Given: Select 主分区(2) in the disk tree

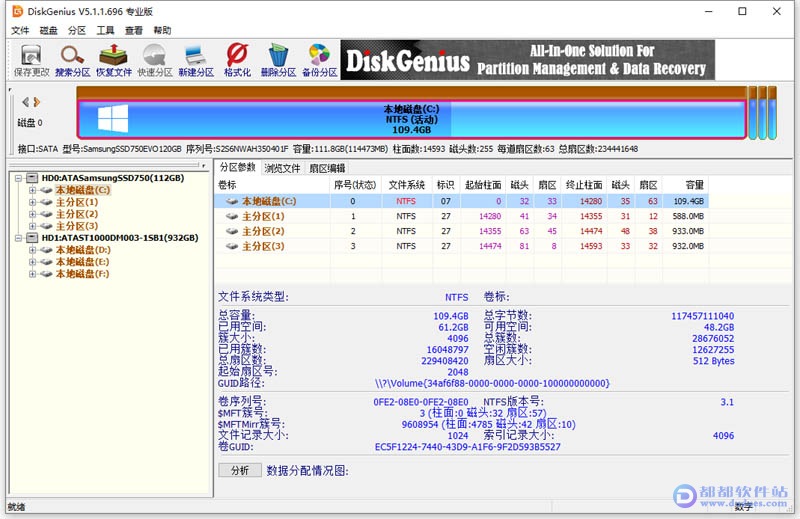Looking at the screenshot, I should tap(77, 214).
